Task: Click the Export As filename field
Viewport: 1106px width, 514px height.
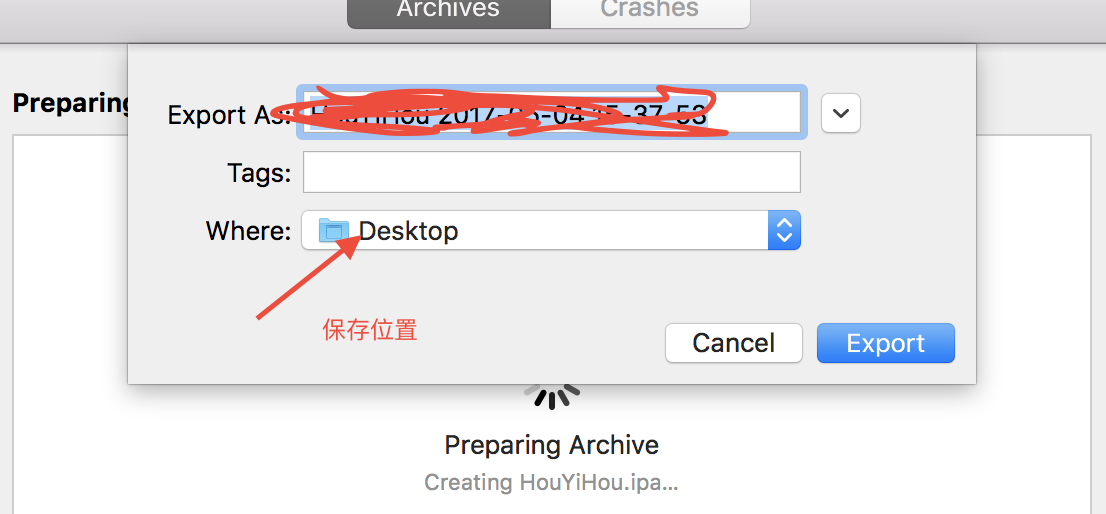Action: [552, 112]
